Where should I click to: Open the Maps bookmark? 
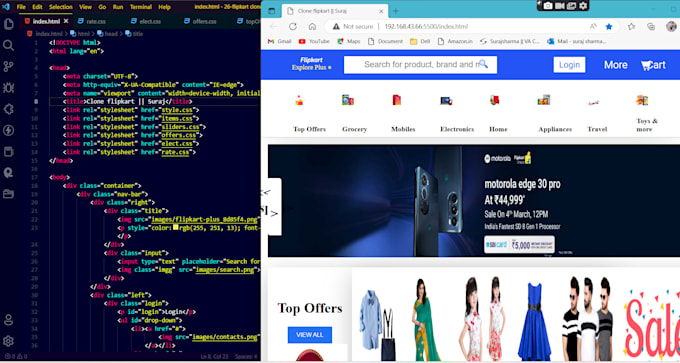[x=349, y=42]
